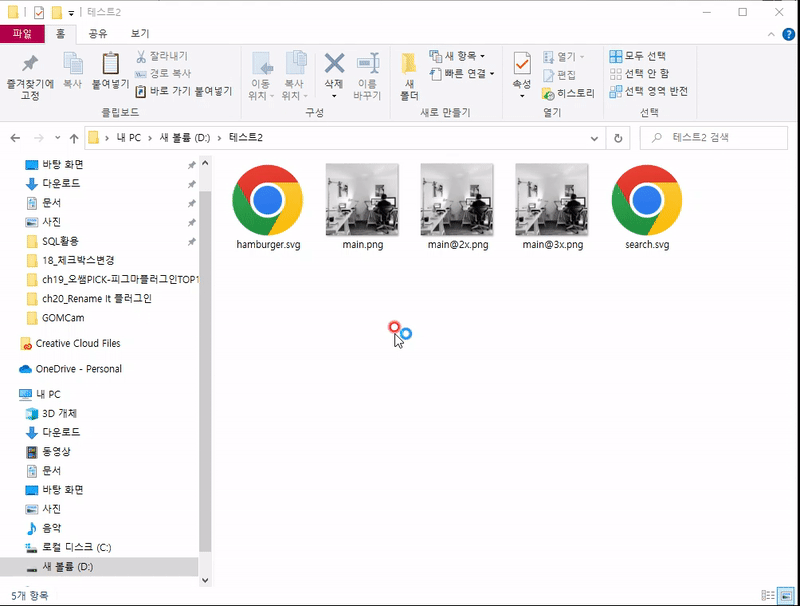Click the 테스트2 검색 search box

pyautogui.click(x=714, y=138)
